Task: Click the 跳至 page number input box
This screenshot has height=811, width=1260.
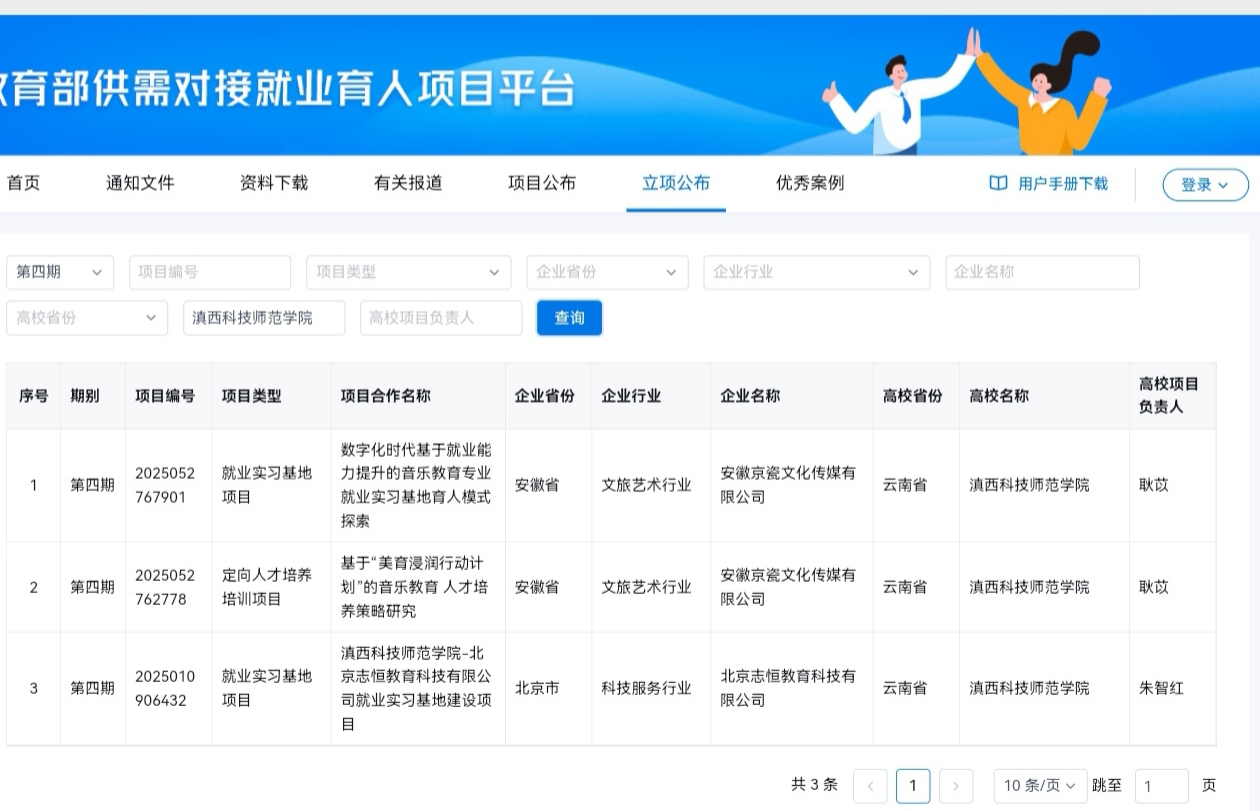Action: [x=1161, y=786]
